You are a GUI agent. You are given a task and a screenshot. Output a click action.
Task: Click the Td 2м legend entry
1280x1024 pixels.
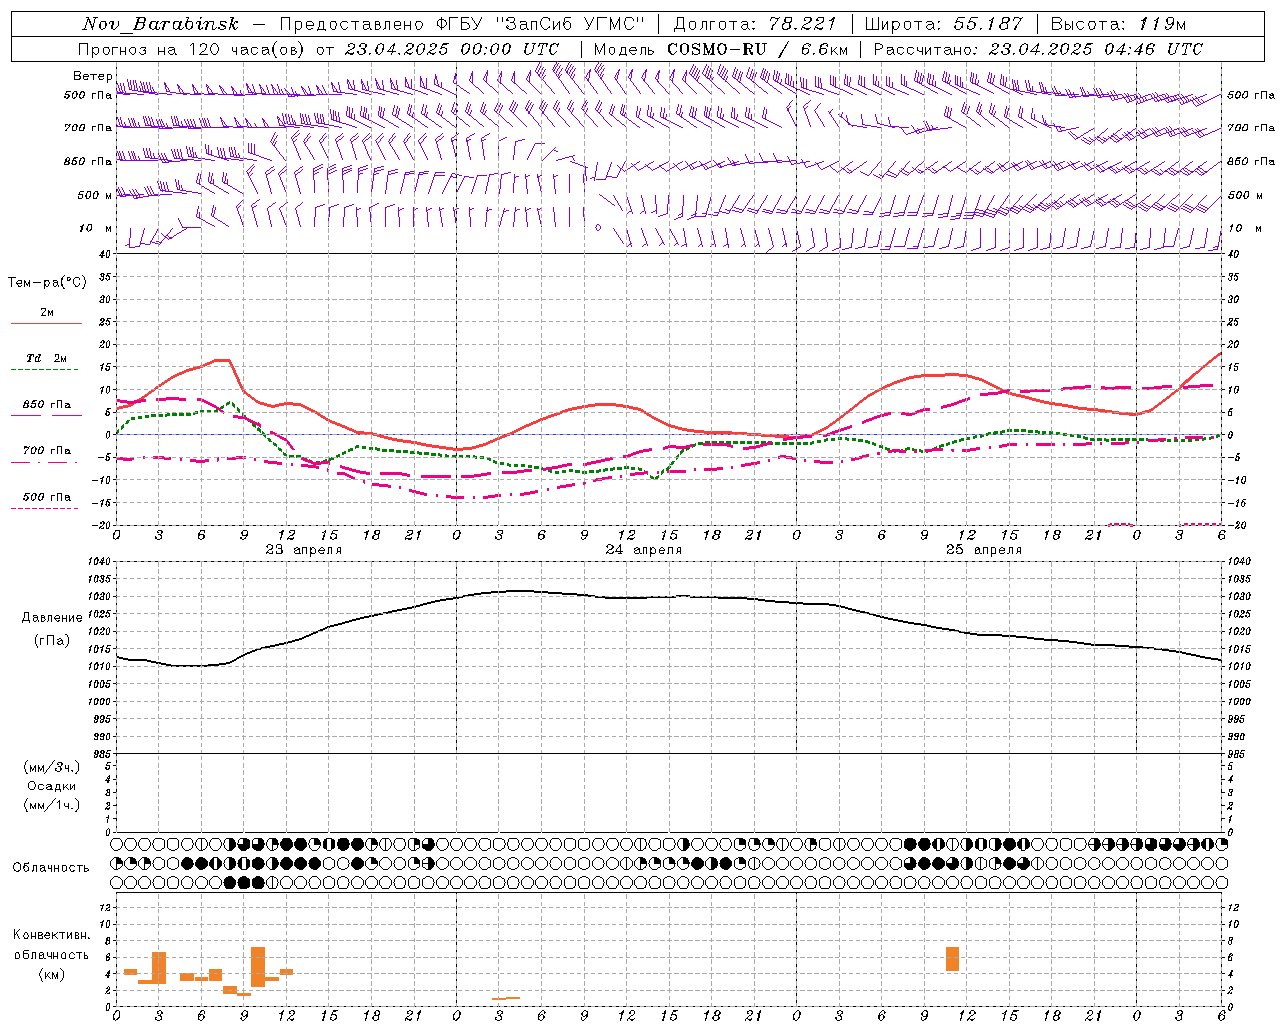tap(46, 358)
